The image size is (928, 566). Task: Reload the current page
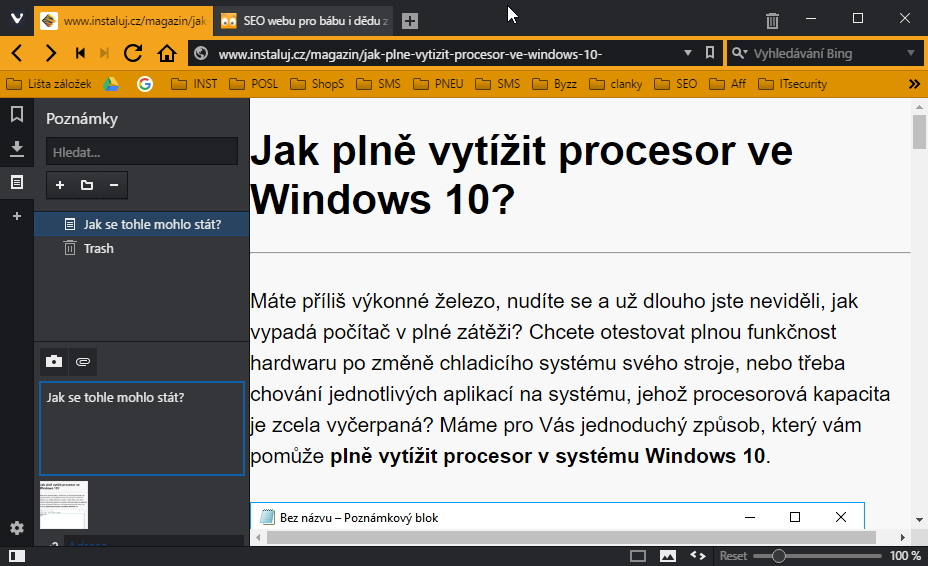click(x=133, y=53)
